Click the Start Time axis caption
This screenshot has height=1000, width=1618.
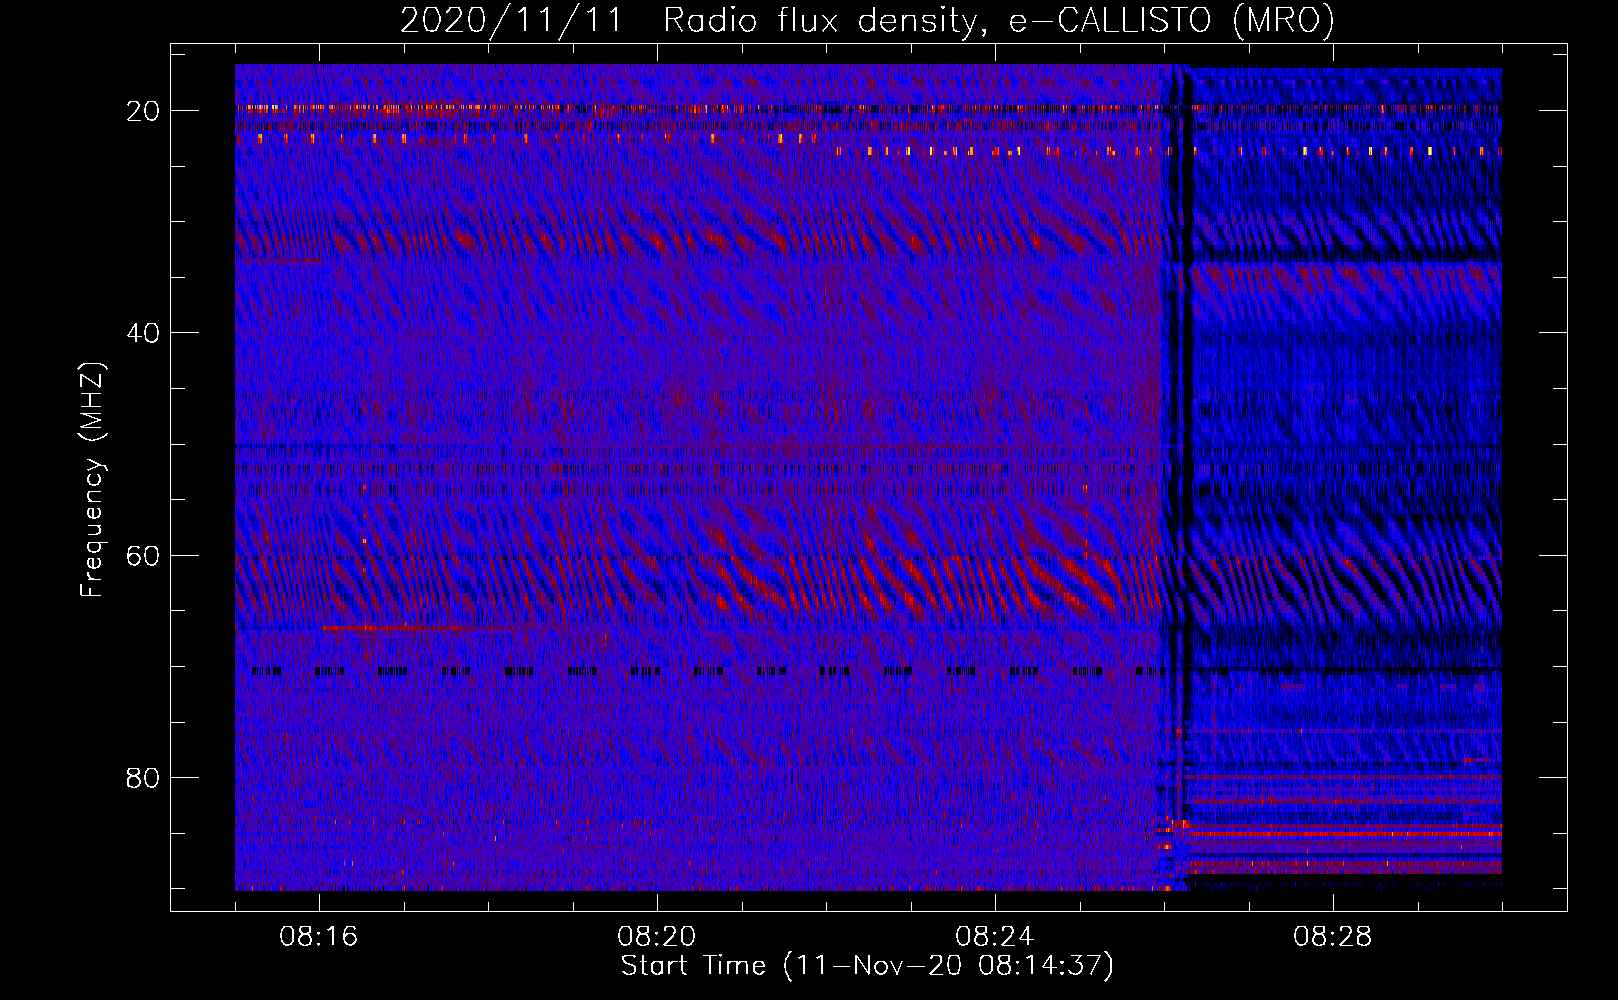(867, 966)
